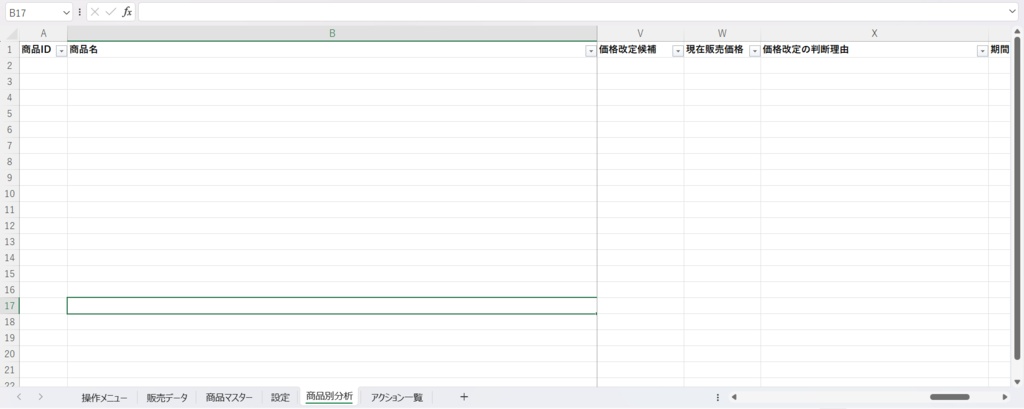The height and width of the screenshot is (409, 1024).
Task: Select column W header
Action: [x=722, y=33]
